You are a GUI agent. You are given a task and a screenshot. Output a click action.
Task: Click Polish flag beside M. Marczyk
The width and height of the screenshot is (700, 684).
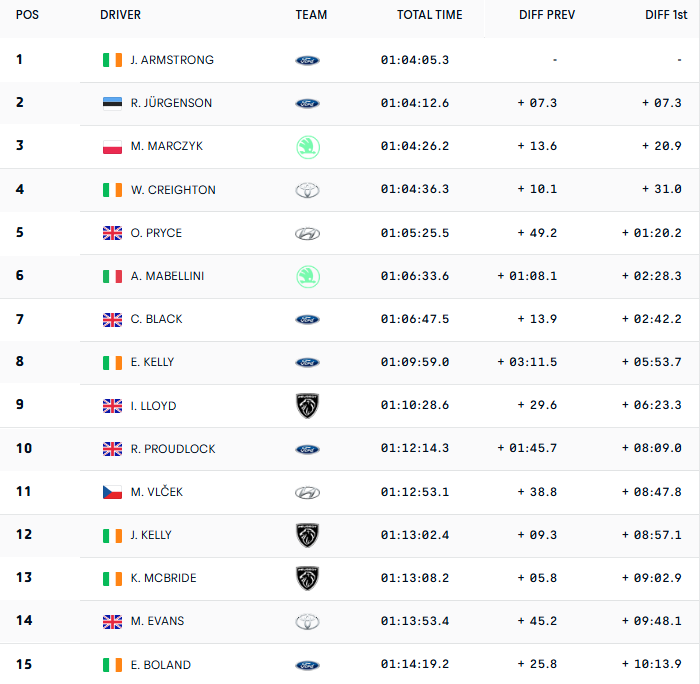click(x=112, y=147)
